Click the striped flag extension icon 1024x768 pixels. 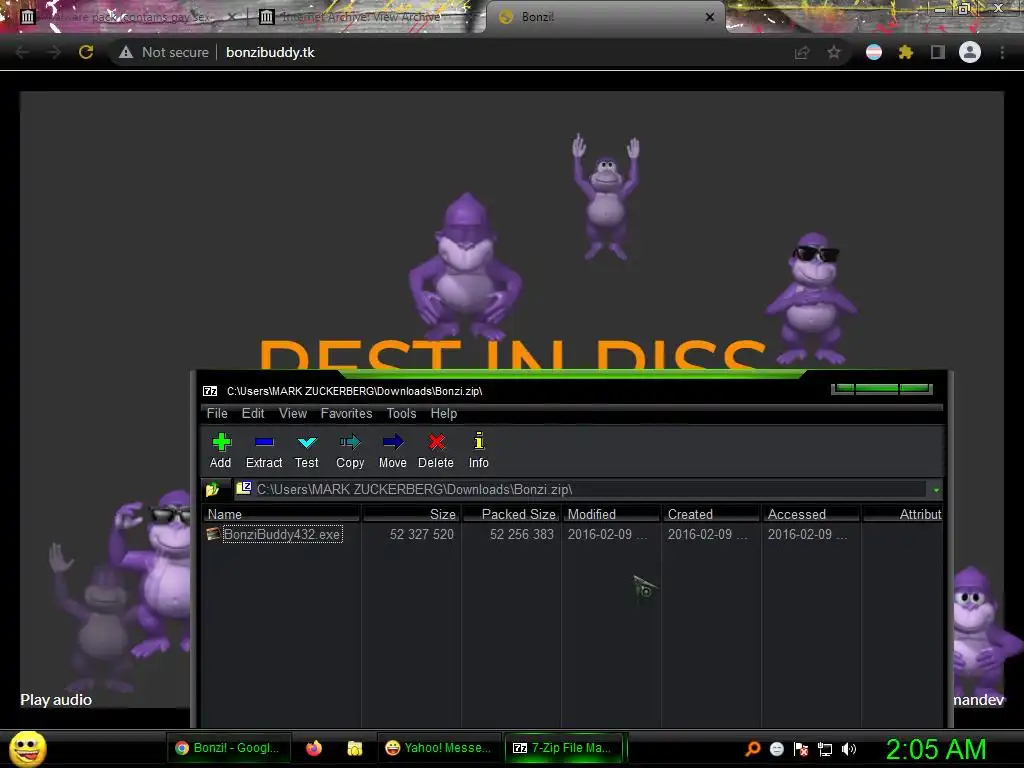pyautogui.click(x=874, y=52)
